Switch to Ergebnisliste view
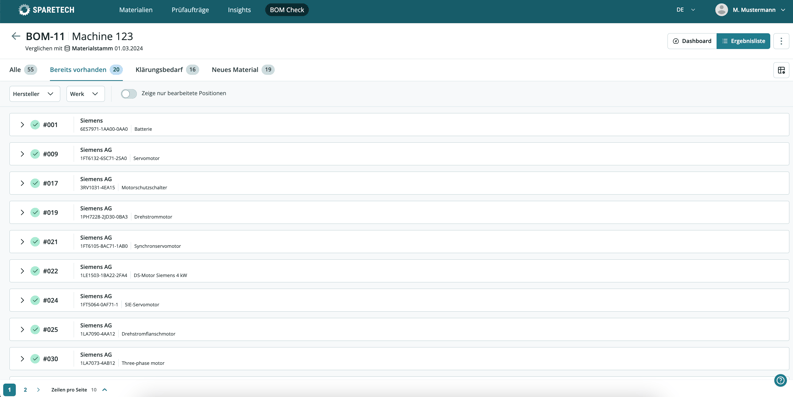 pos(743,41)
